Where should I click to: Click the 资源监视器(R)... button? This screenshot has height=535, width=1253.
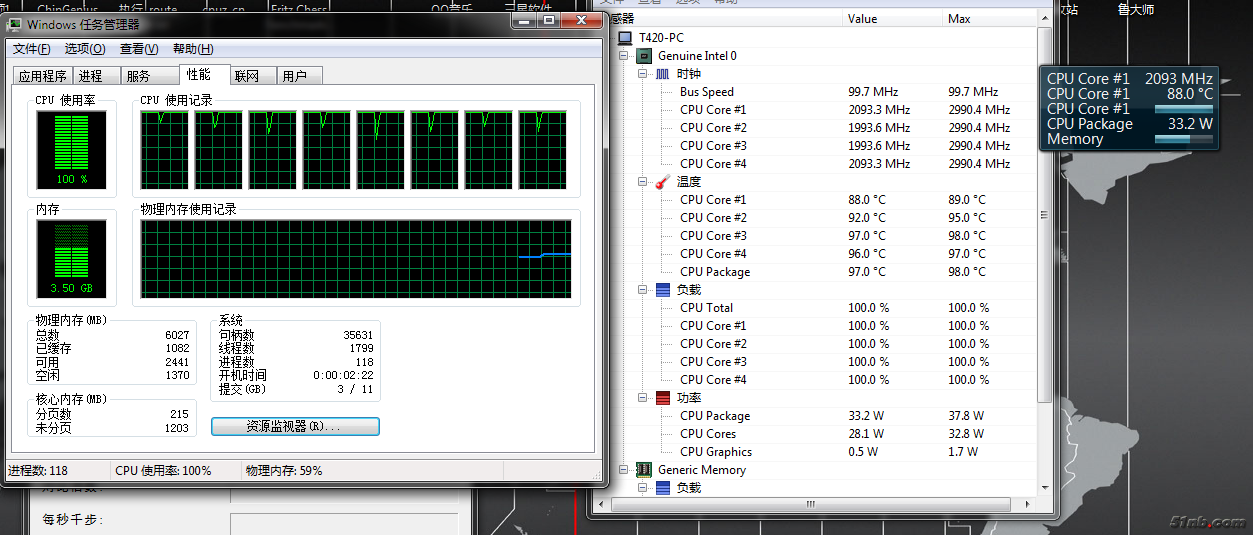[x=295, y=427]
